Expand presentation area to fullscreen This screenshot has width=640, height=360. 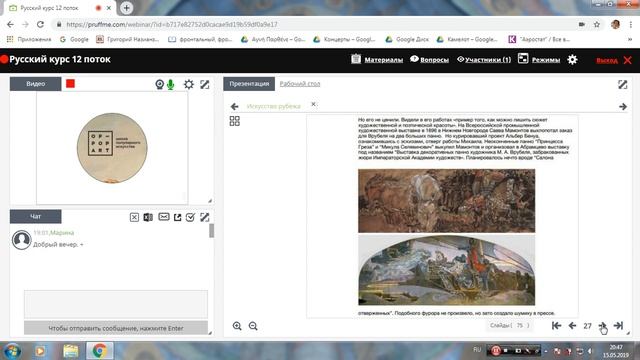622,84
